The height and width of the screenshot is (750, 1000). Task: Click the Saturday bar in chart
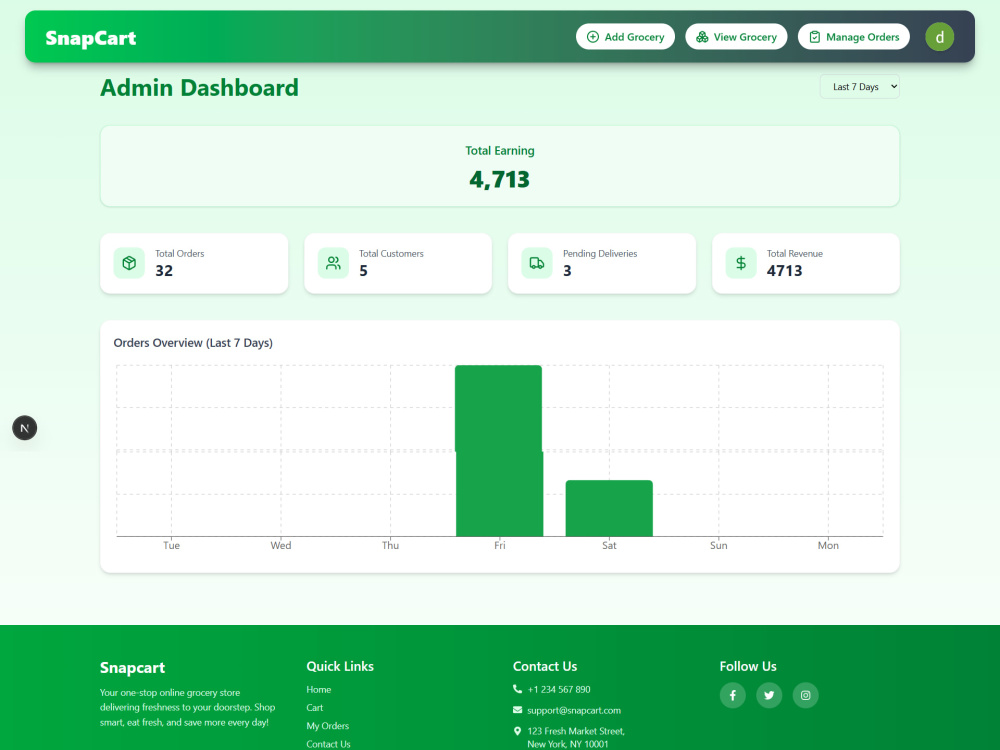pyautogui.click(x=609, y=508)
